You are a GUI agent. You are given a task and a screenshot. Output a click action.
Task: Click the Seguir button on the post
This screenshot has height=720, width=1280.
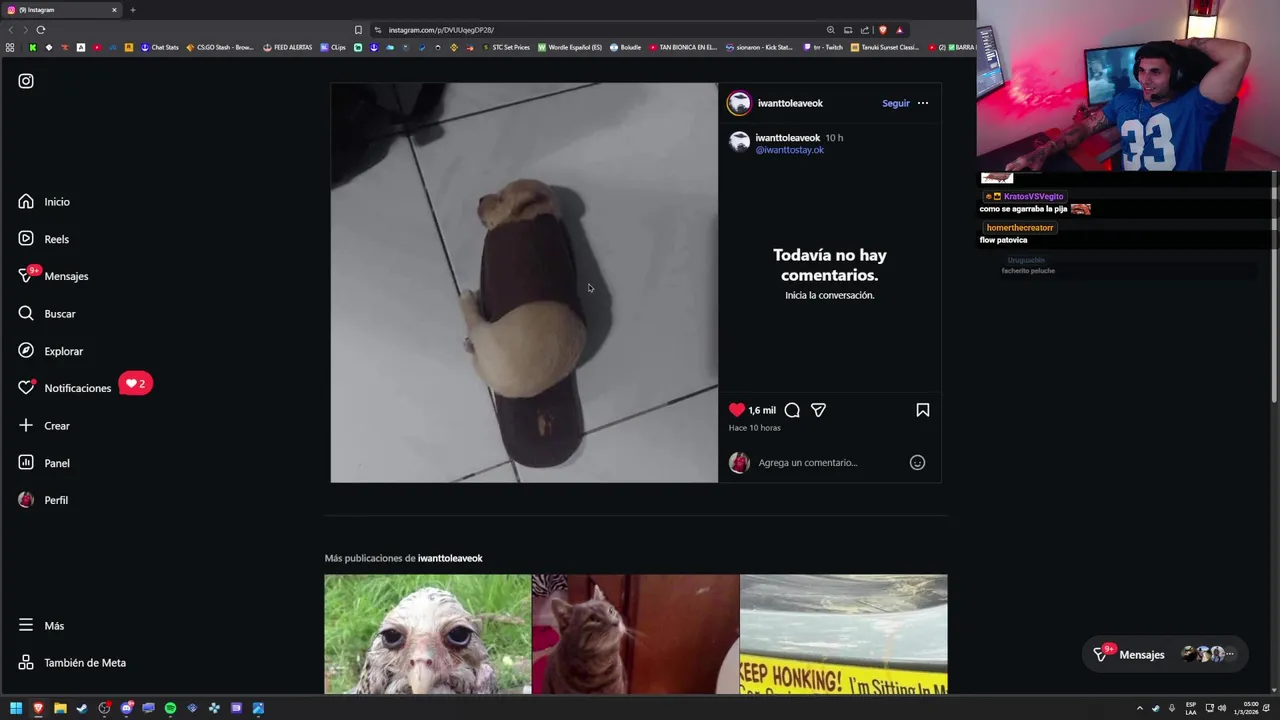point(896,103)
